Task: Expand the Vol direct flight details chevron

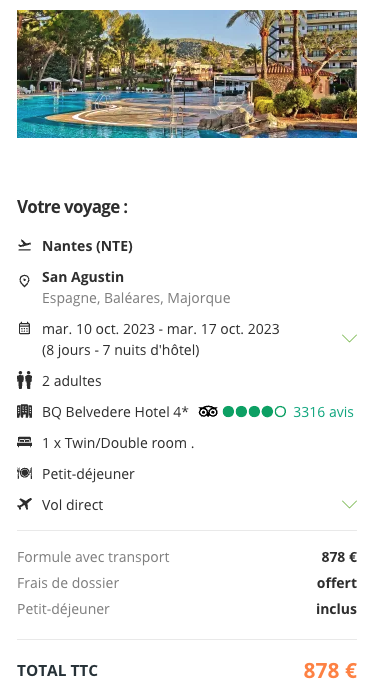Action: pyautogui.click(x=349, y=504)
